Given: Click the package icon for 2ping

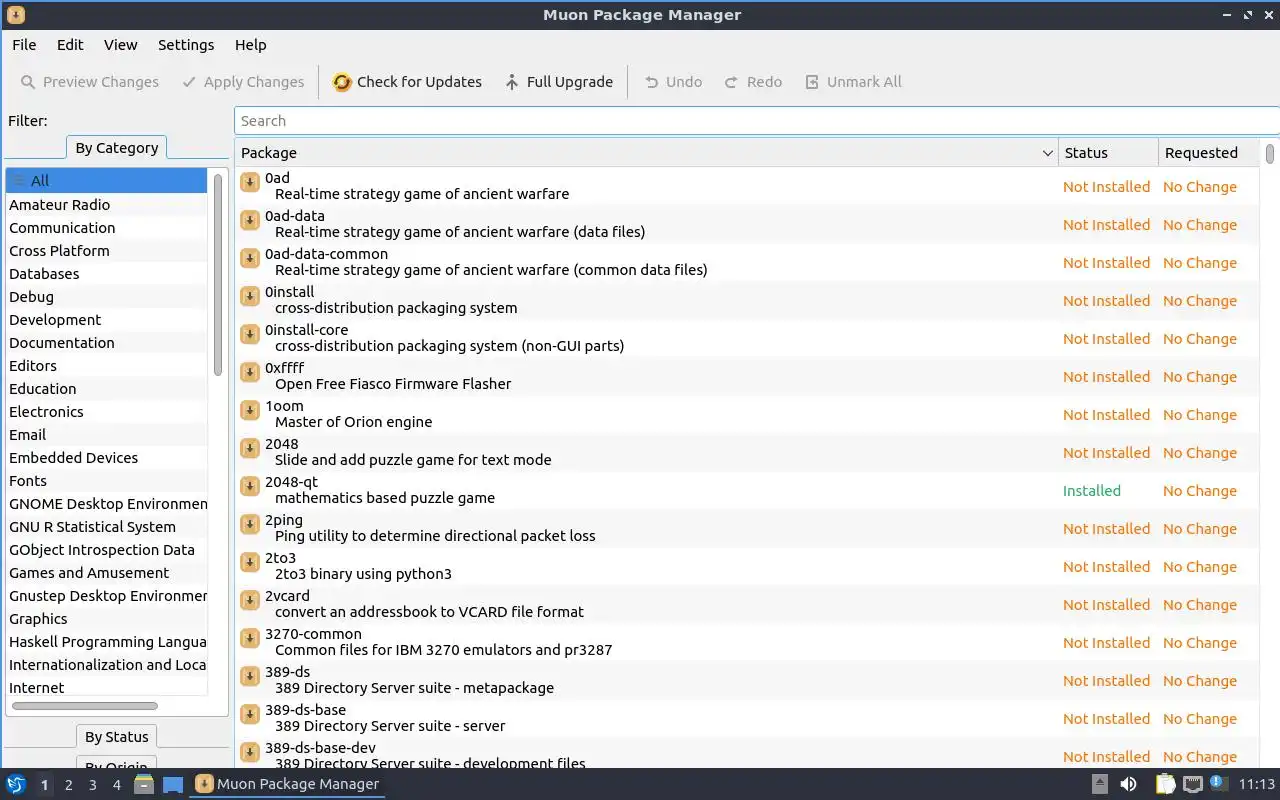Looking at the screenshot, I should [250, 524].
